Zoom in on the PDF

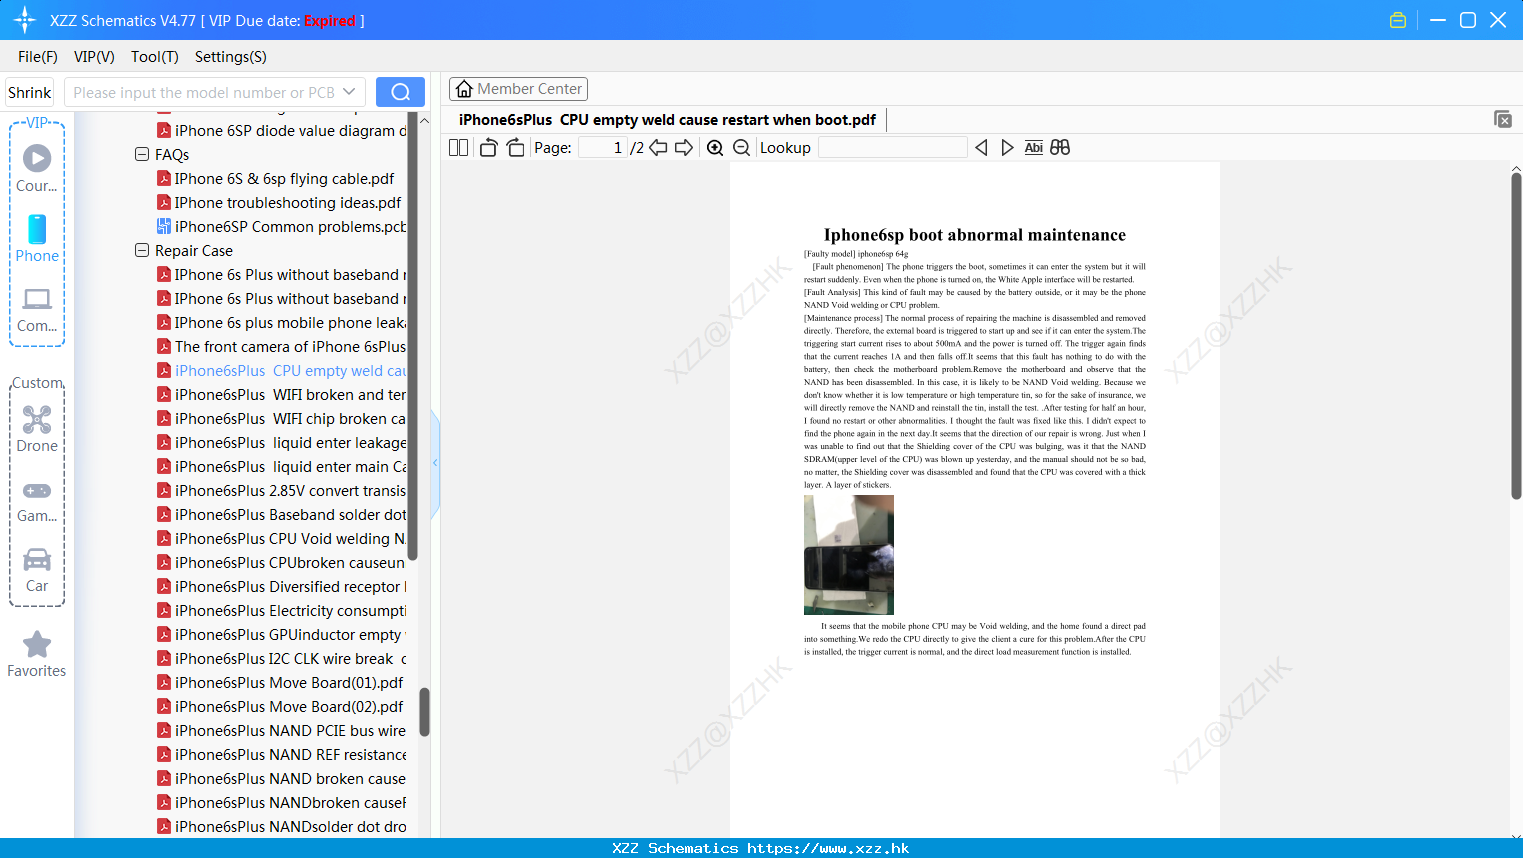715,148
